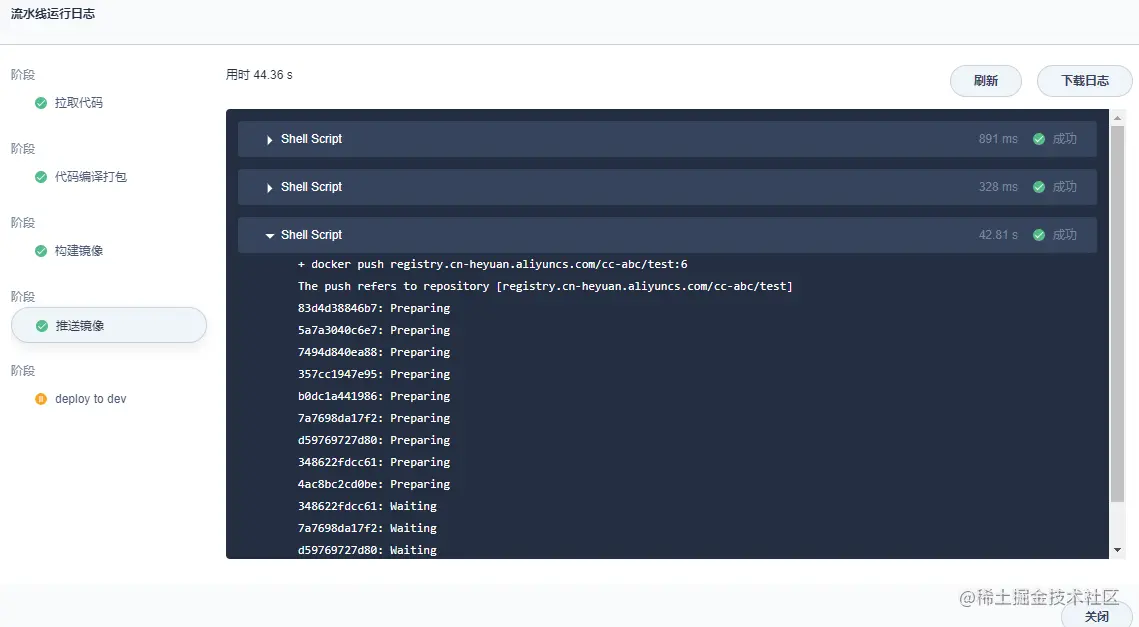Click green check icon beside 代码编译打包
This screenshot has height=627, width=1139.
(x=41, y=177)
